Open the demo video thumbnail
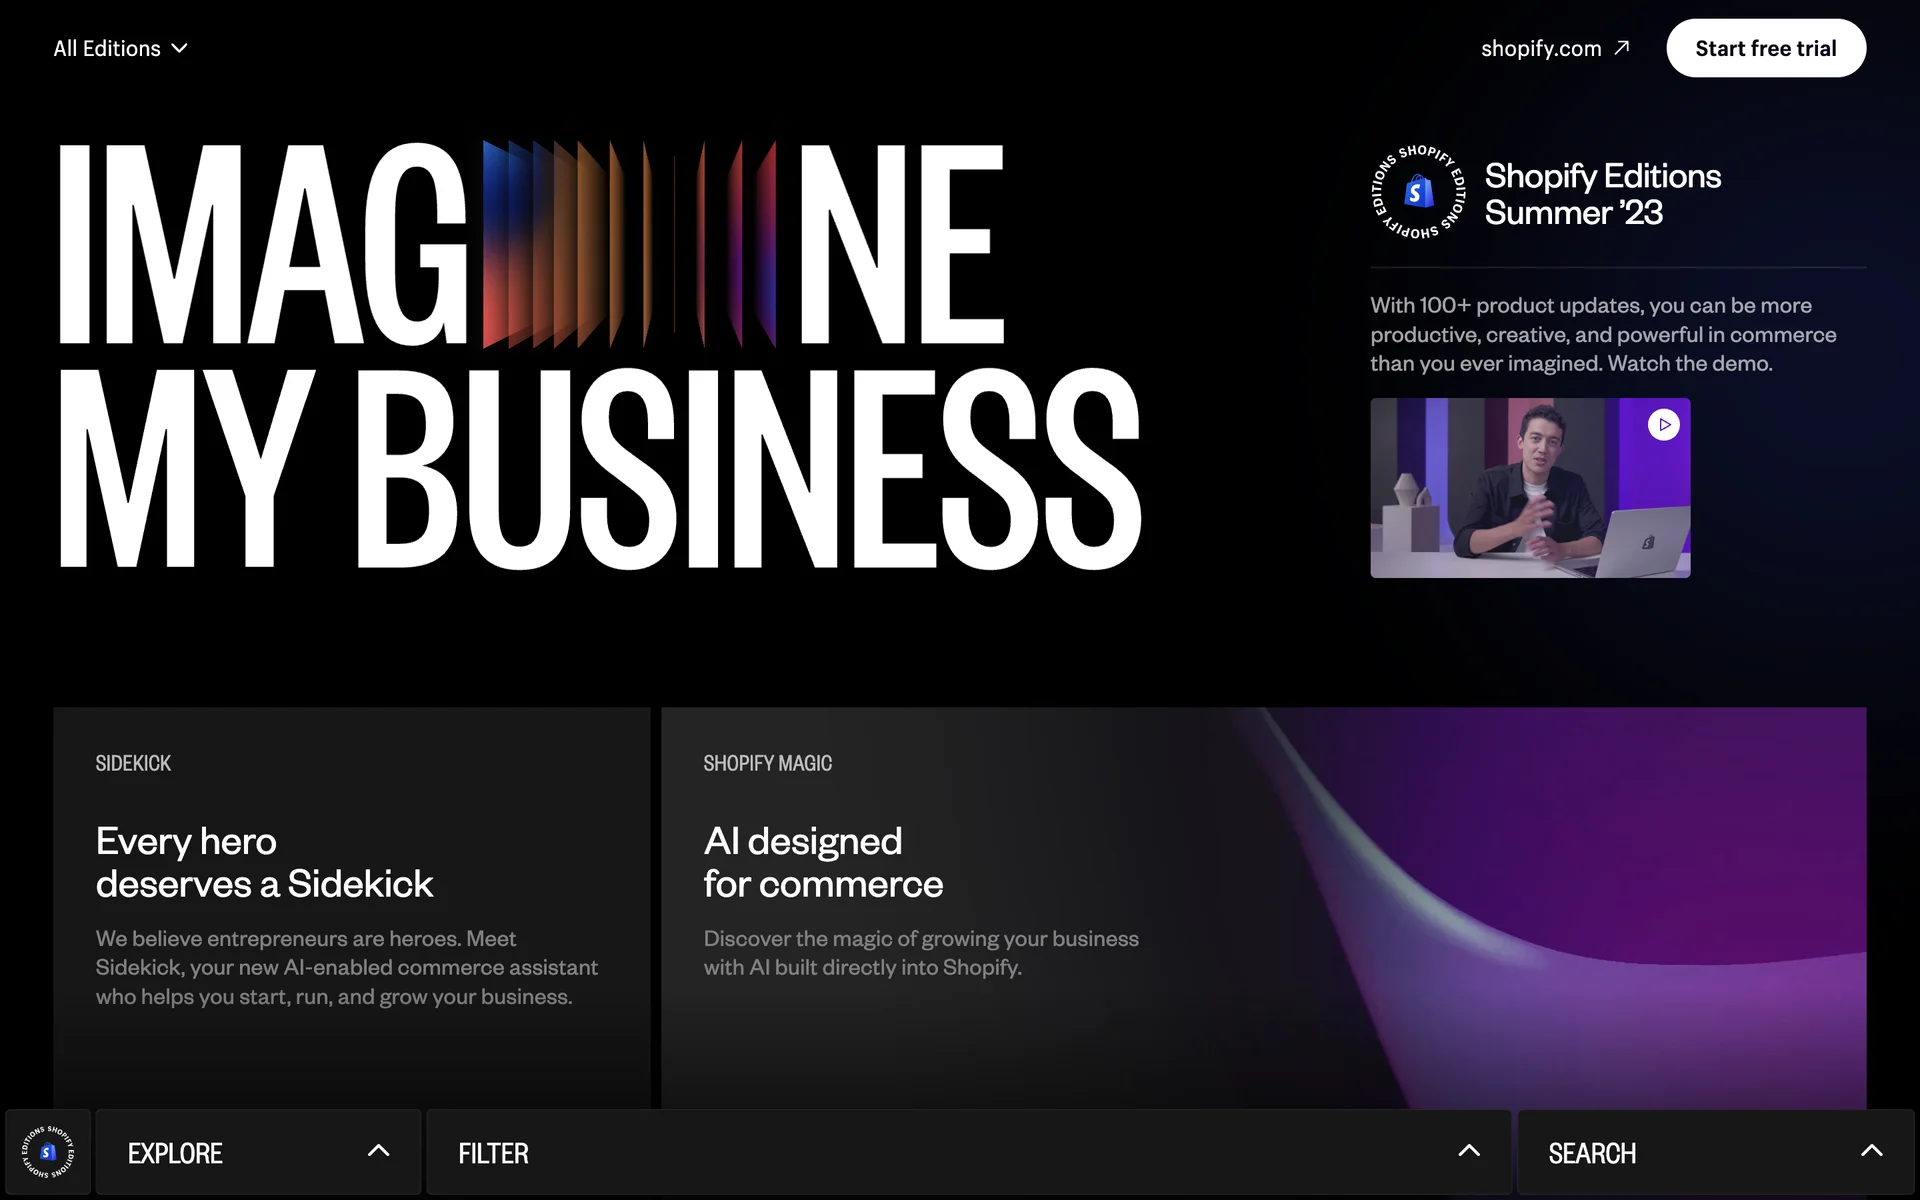 point(1529,488)
